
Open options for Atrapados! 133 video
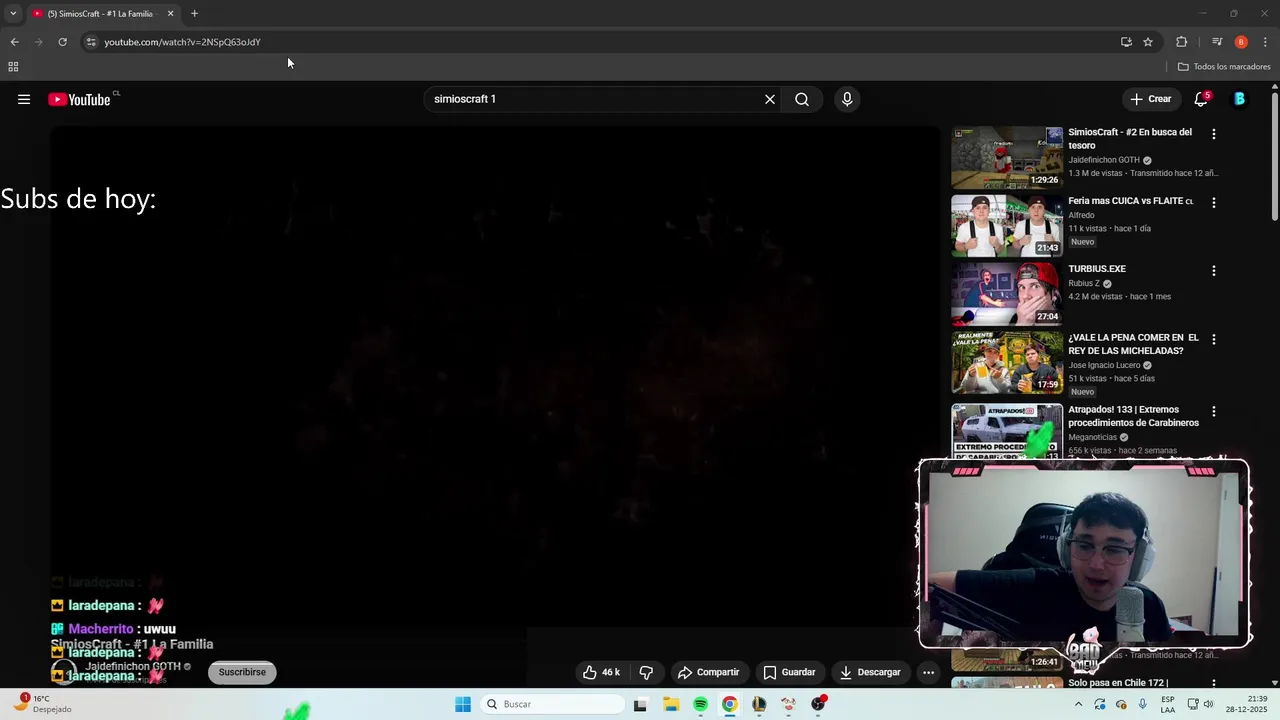[x=1214, y=411]
